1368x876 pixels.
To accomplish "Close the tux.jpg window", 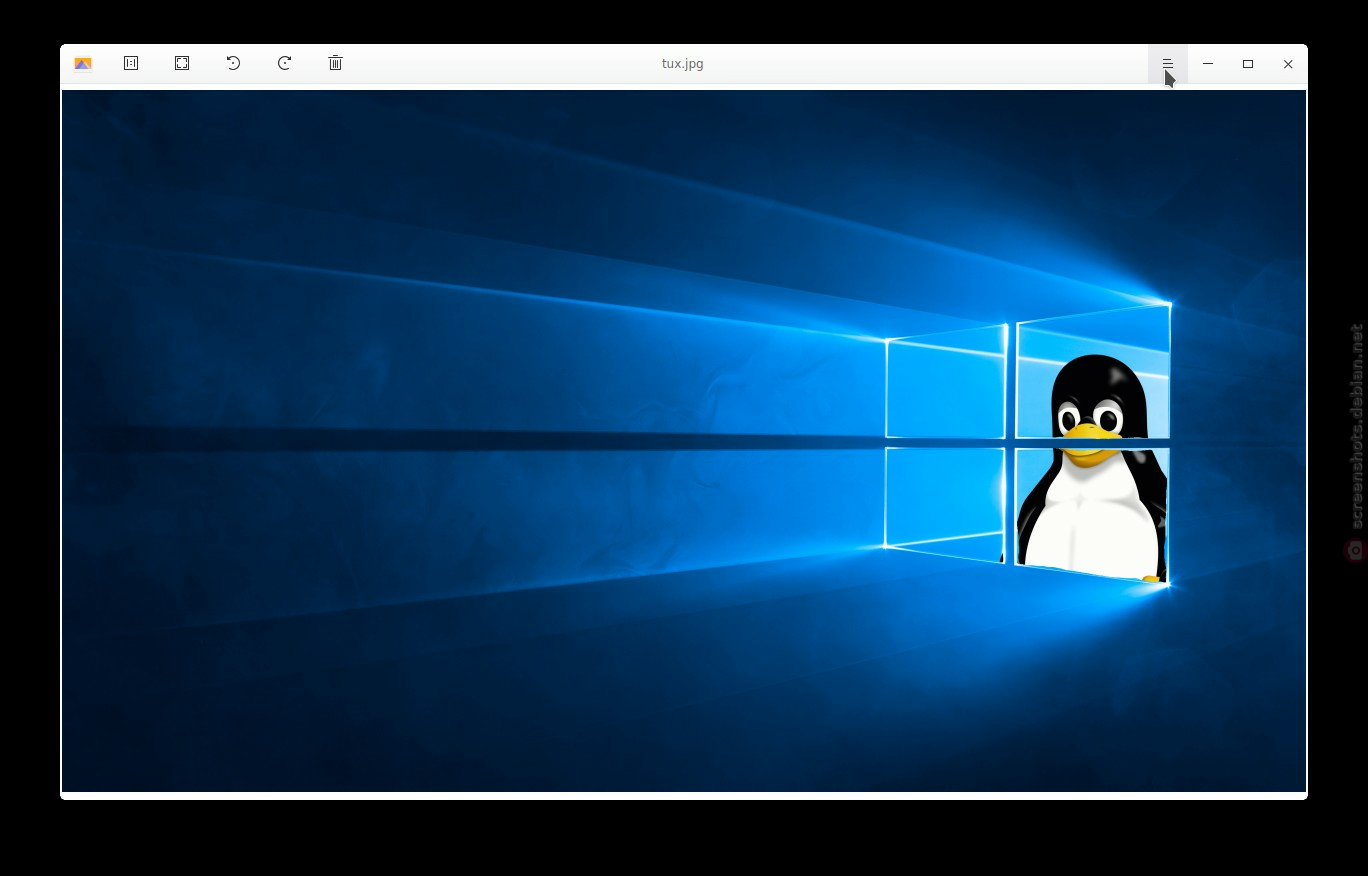I will tap(1288, 64).
